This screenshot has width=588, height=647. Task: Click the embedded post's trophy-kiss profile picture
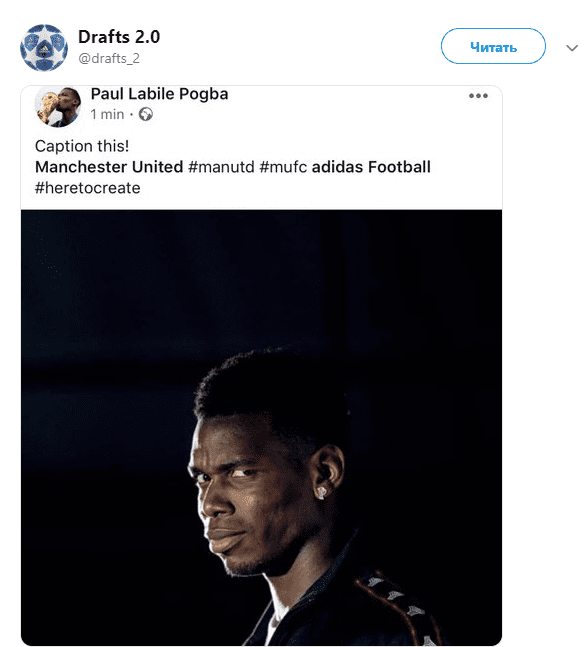58,106
